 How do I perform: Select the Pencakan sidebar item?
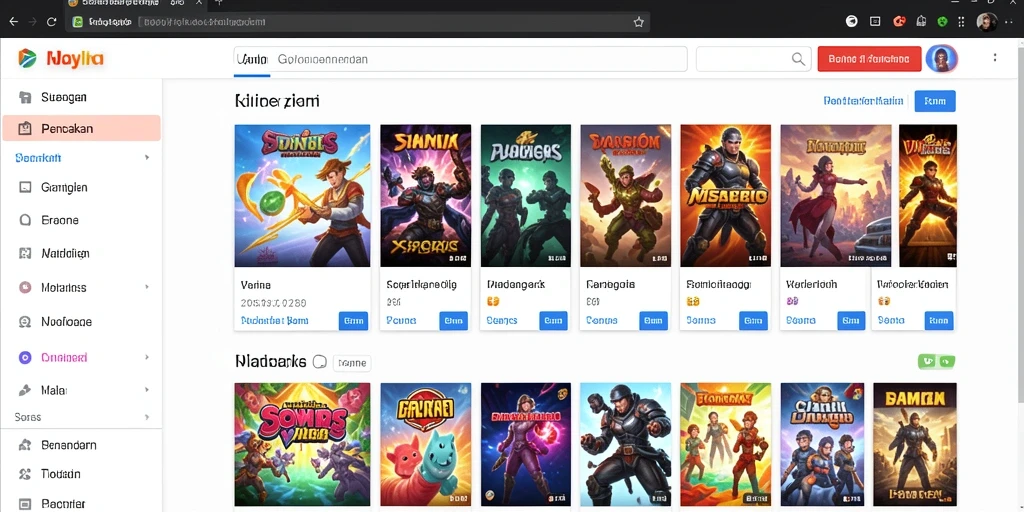tap(82, 129)
